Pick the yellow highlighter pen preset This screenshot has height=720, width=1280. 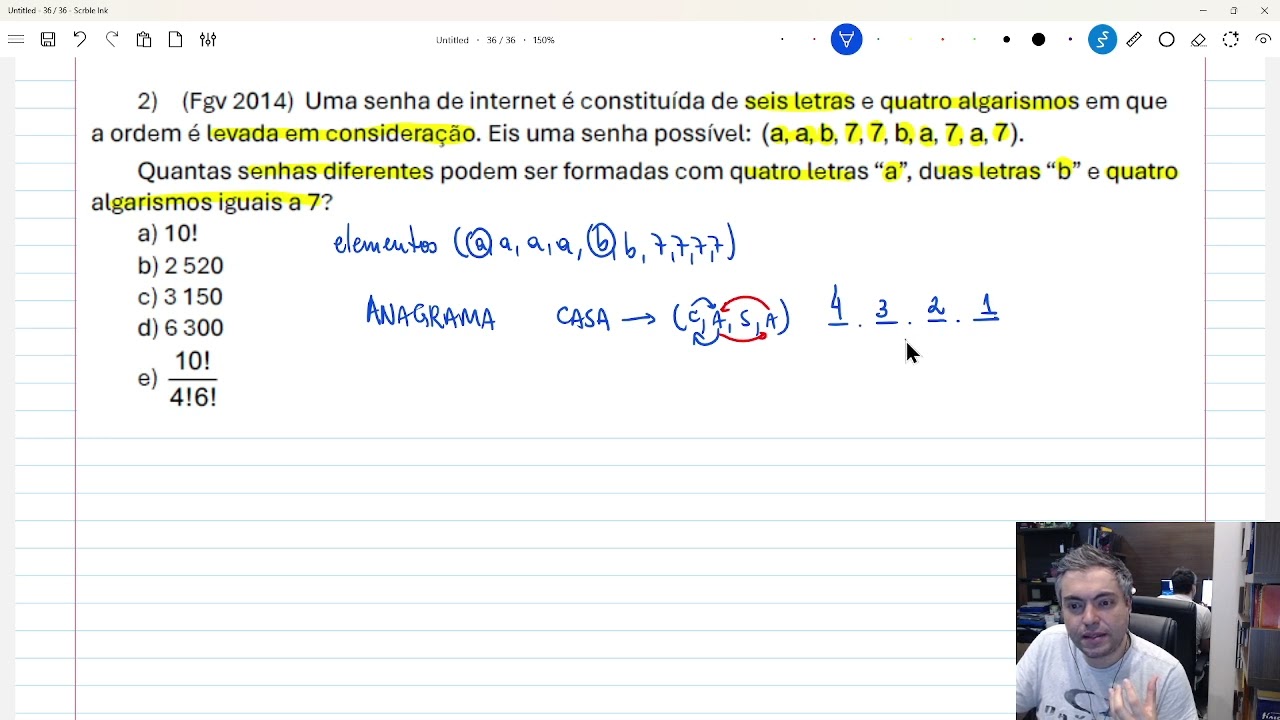coord(910,40)
